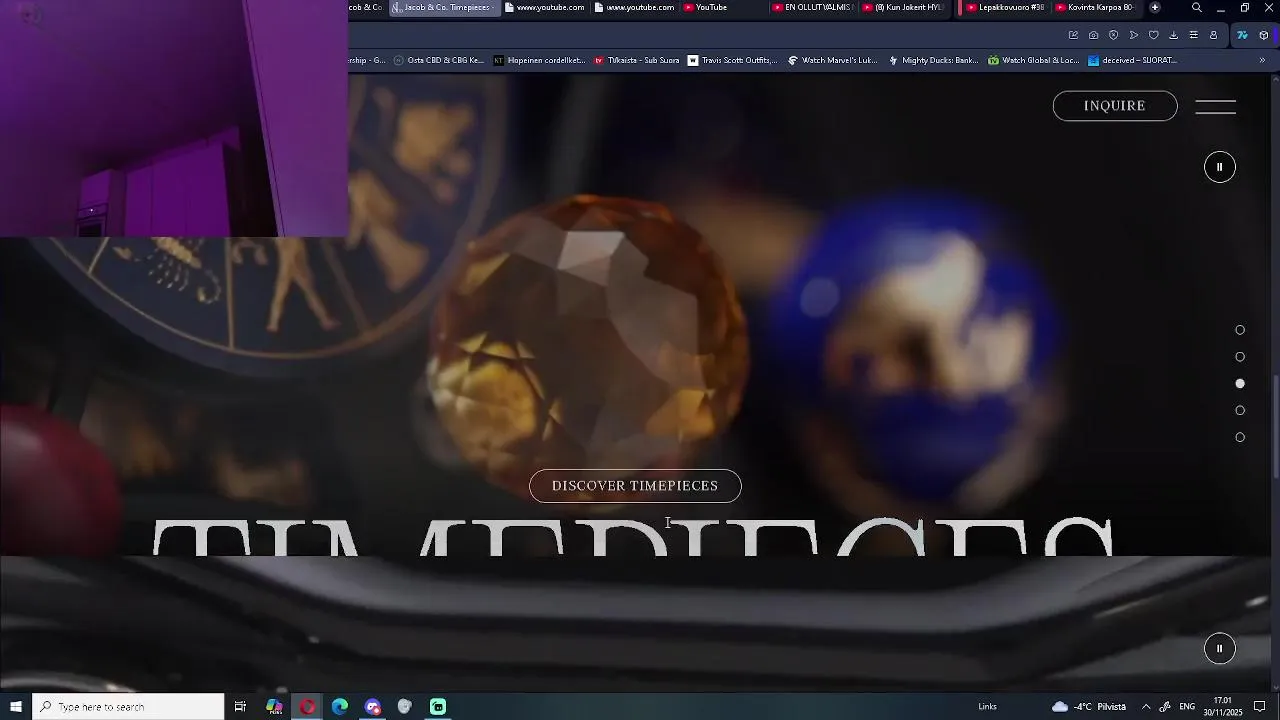Open the easy setup list icon
The image size is (1280, 720).
(x=1193, y=35)
